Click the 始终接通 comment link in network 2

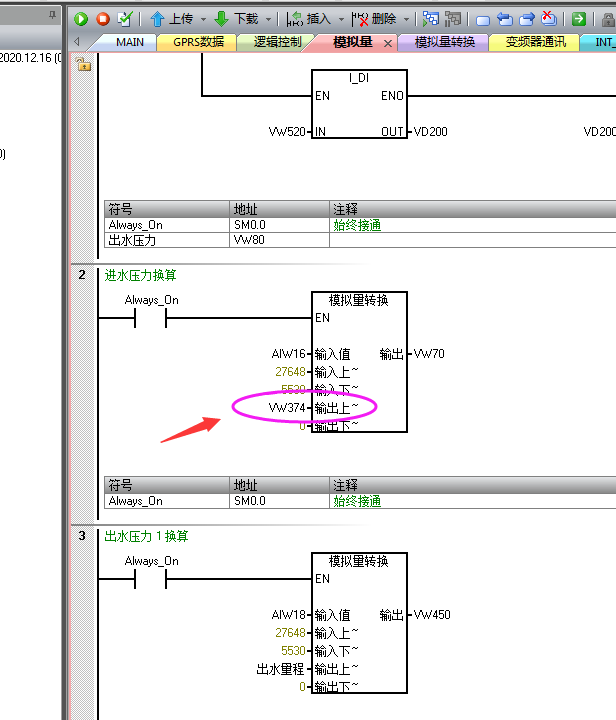[x=356, y=501]
